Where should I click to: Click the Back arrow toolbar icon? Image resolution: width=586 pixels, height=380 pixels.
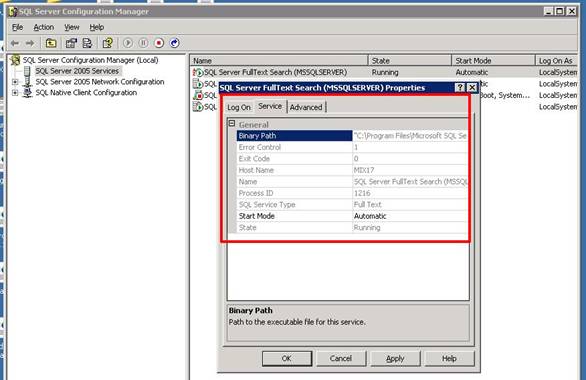15,43
